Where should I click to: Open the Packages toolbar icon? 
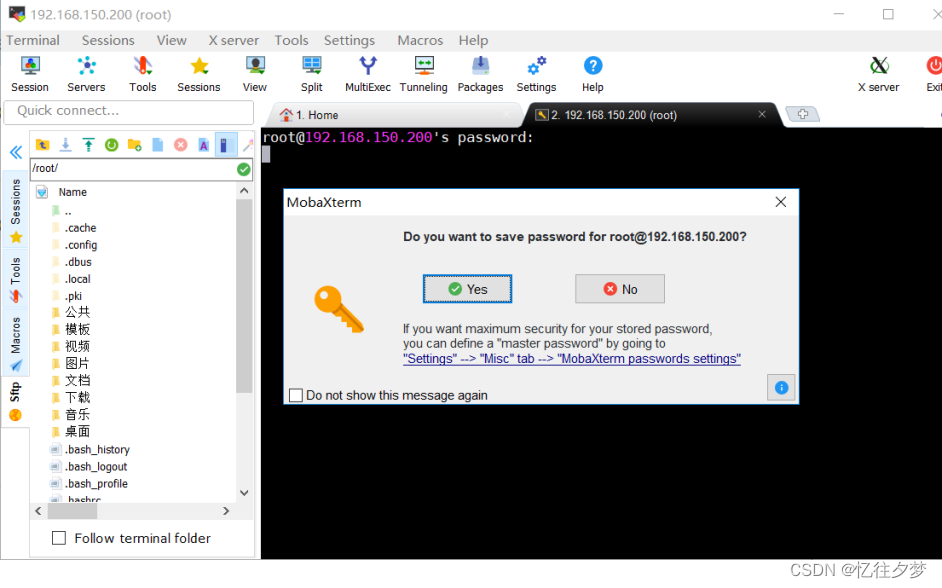pos(480,74)
